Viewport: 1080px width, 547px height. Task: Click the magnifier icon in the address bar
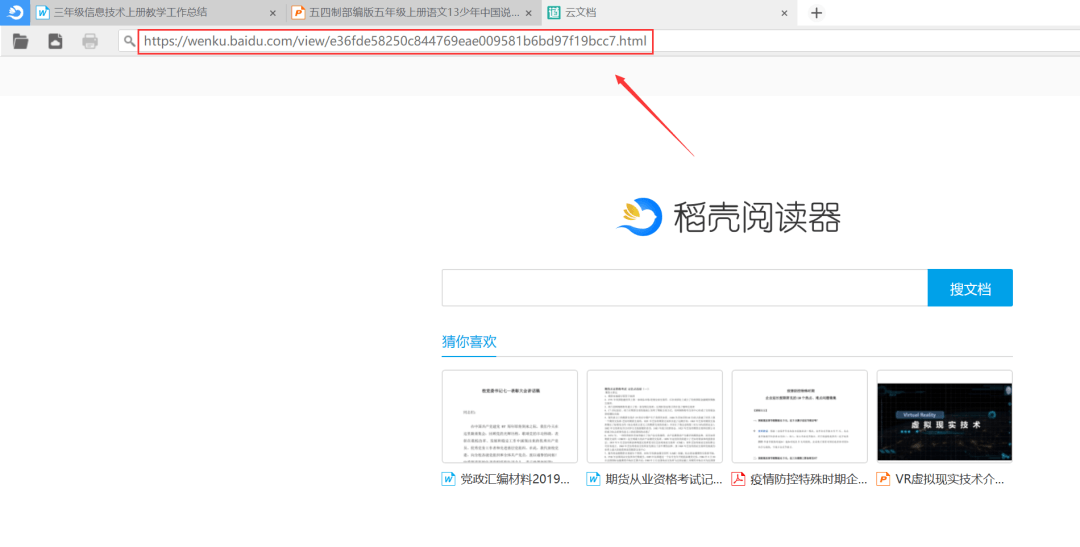(129, 41)
